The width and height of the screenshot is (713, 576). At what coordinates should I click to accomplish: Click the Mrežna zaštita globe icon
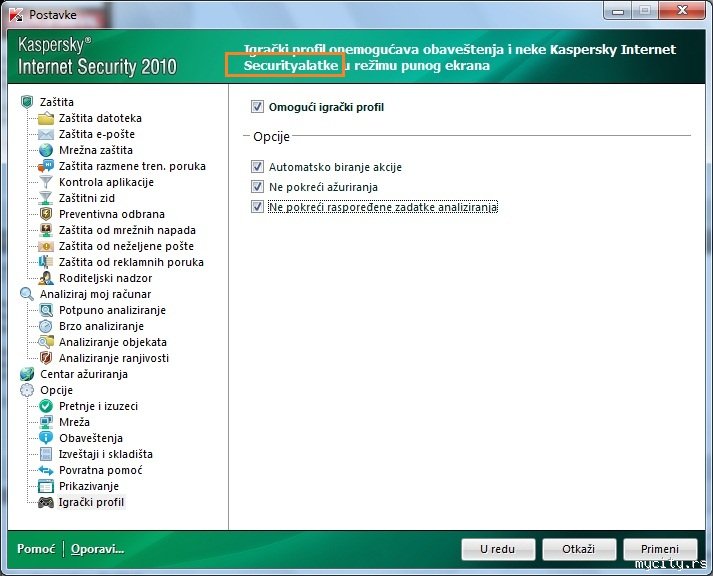[x=46, y=150]
